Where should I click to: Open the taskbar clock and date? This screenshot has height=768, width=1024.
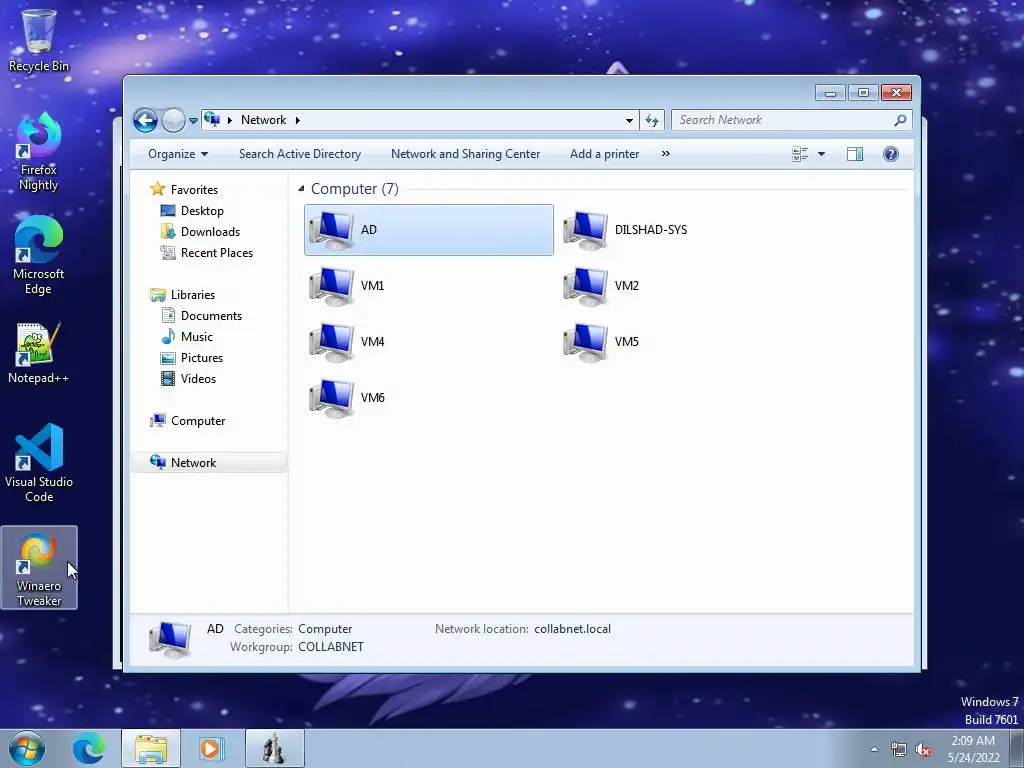(x=974, y=749)
